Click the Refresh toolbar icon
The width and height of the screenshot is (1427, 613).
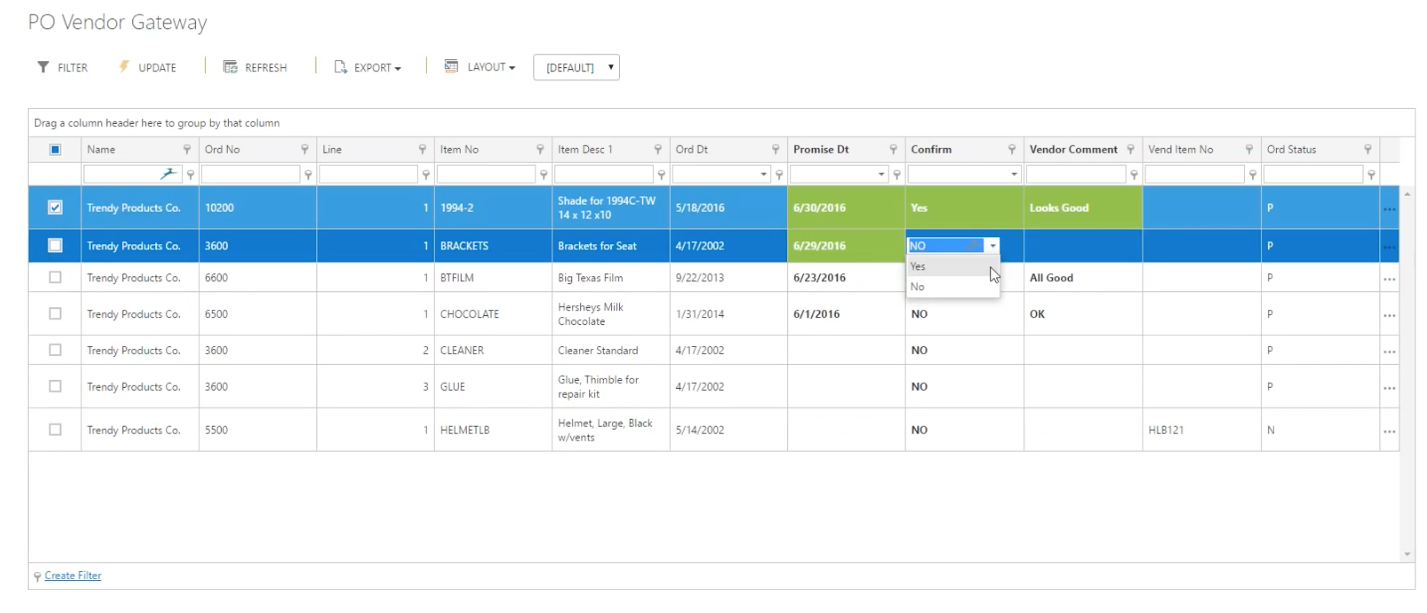230,68
